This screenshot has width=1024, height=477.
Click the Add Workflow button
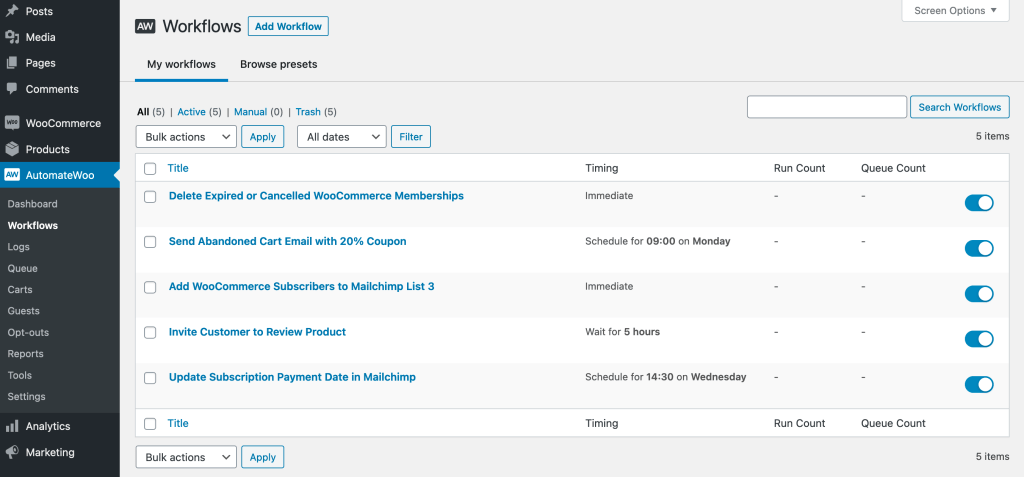point(288,26)
